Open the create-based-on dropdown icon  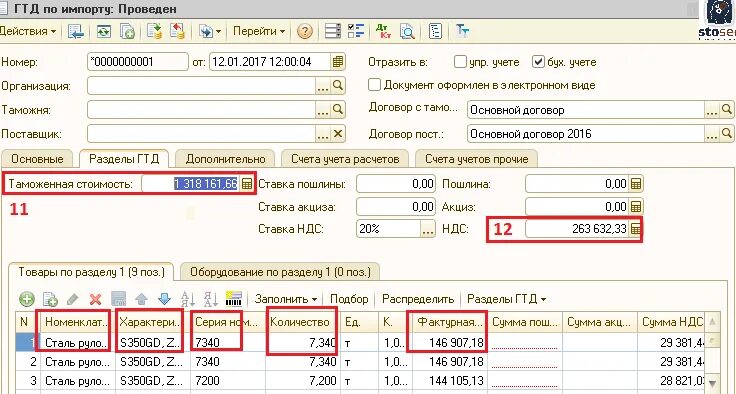click(x=209, y=31)
